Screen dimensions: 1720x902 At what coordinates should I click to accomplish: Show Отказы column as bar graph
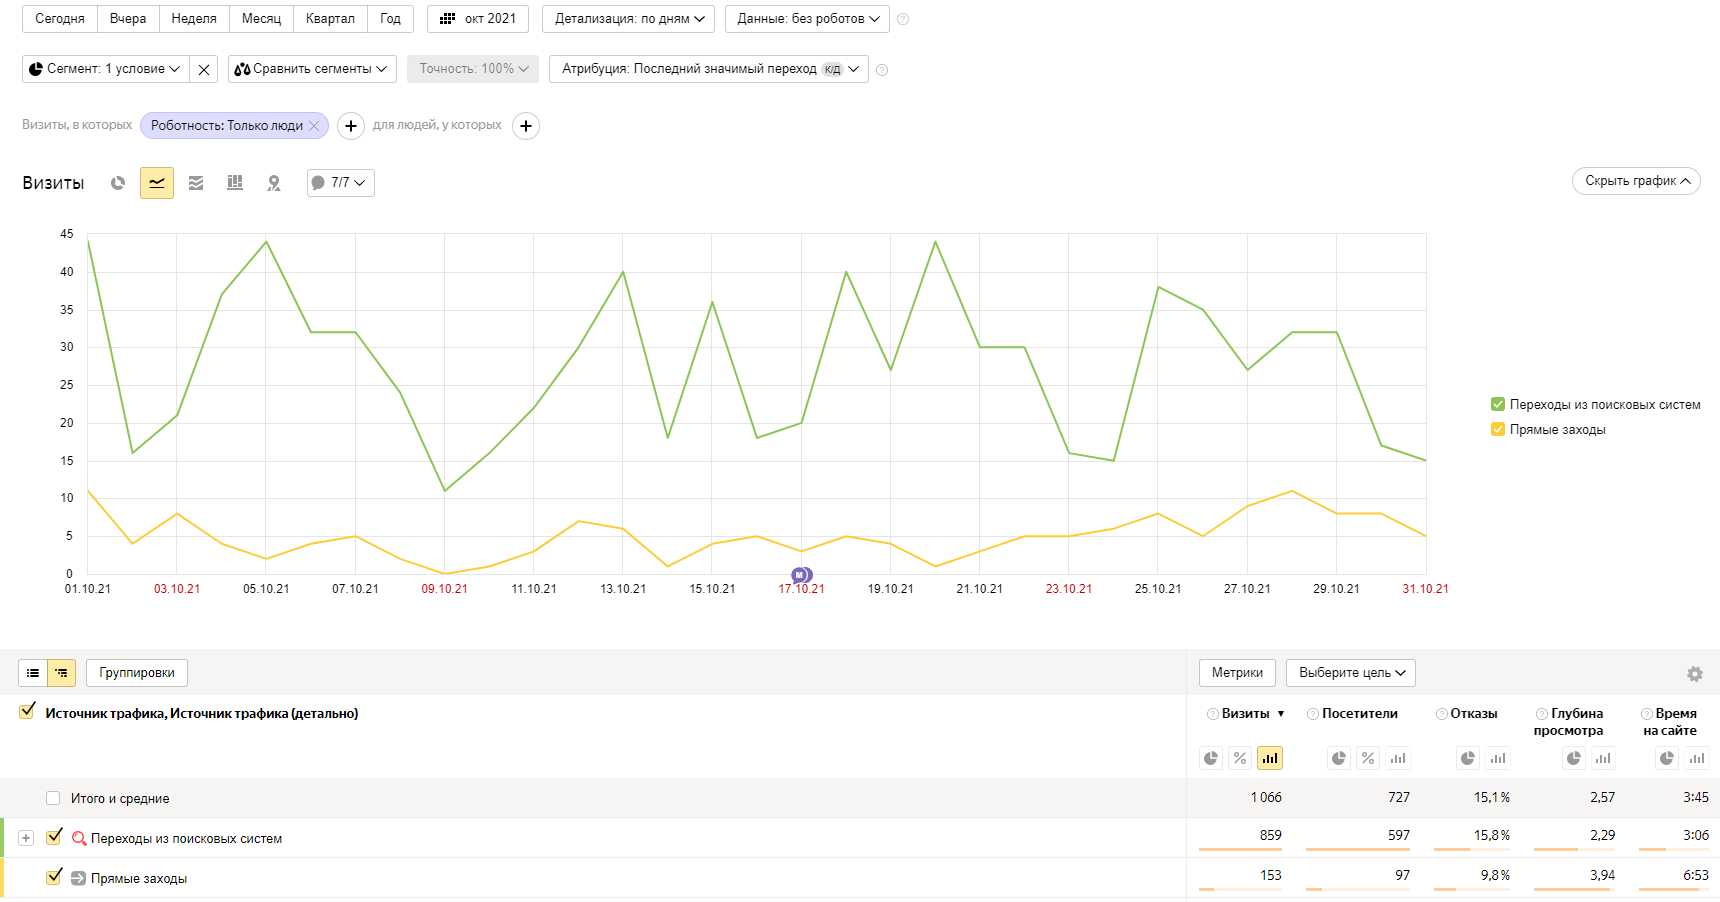1498,758
